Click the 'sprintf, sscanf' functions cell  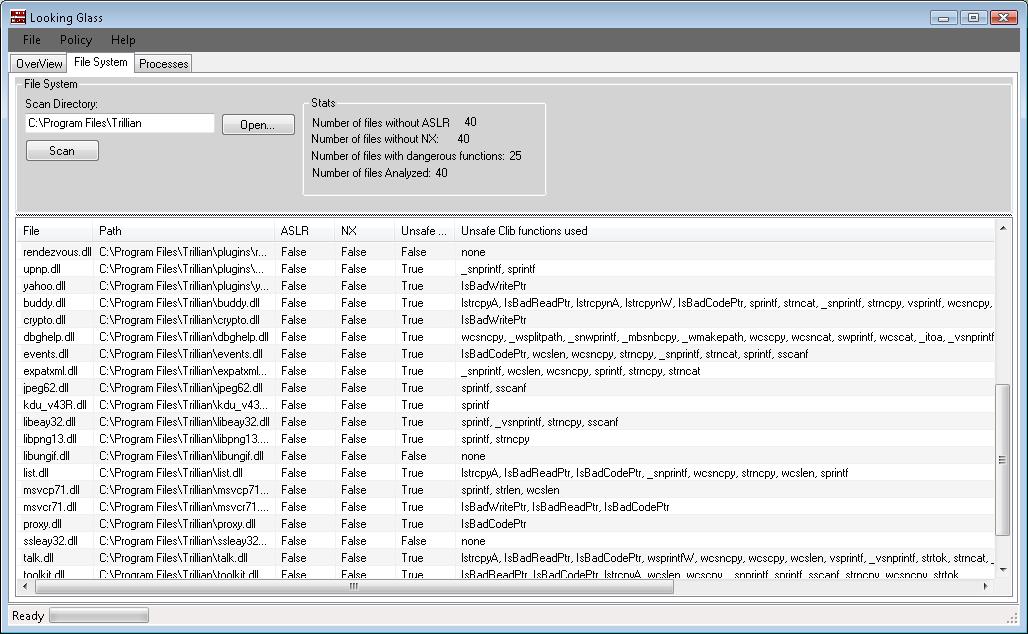(x=494, y=388)
